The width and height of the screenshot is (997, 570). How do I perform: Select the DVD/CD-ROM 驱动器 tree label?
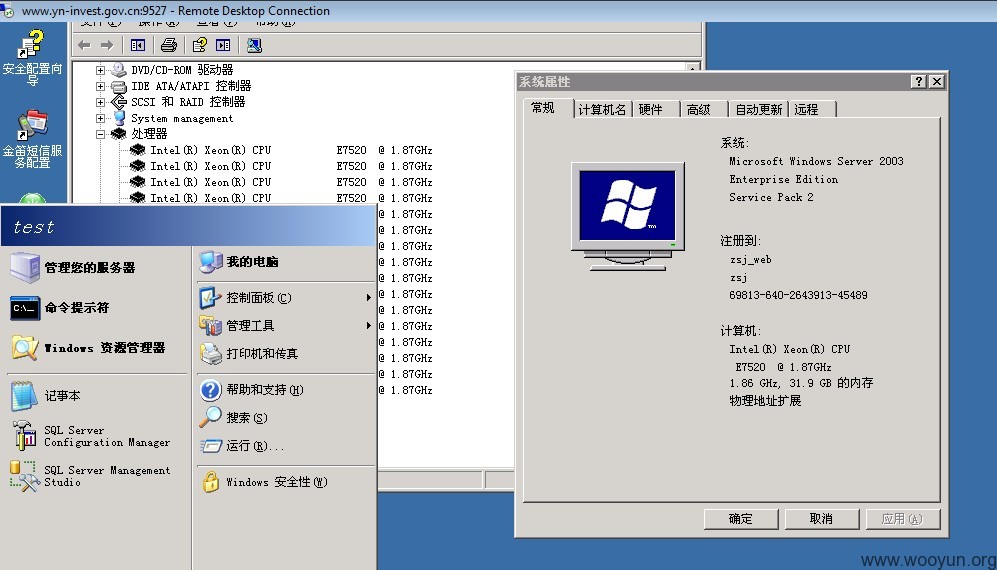pyautogui.click(x=182, y=70)
